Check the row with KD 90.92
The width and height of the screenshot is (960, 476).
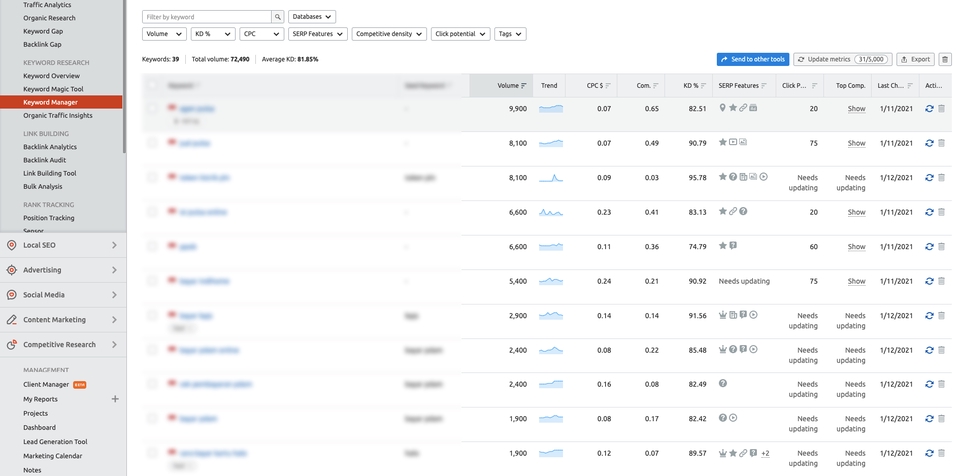tap(152, 281)
